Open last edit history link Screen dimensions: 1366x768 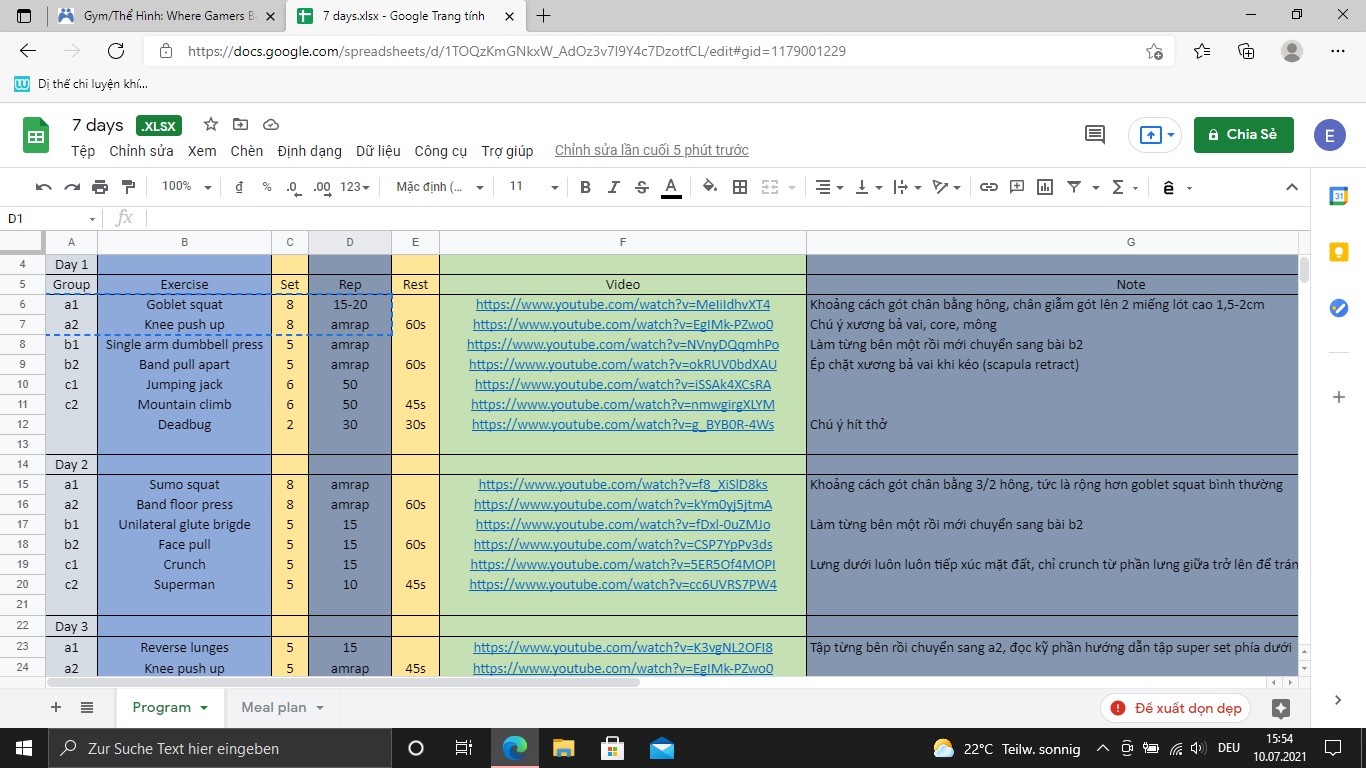(x=651, y=150)
